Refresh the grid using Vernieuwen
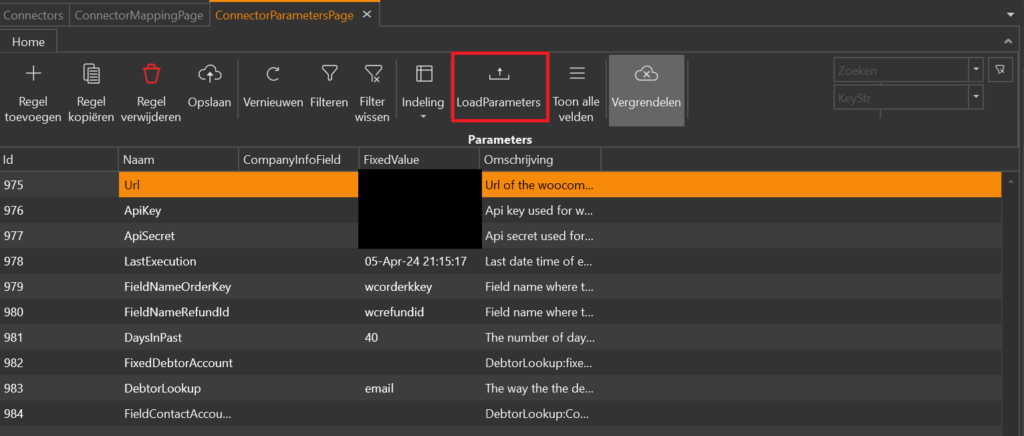 coord(273,74)
